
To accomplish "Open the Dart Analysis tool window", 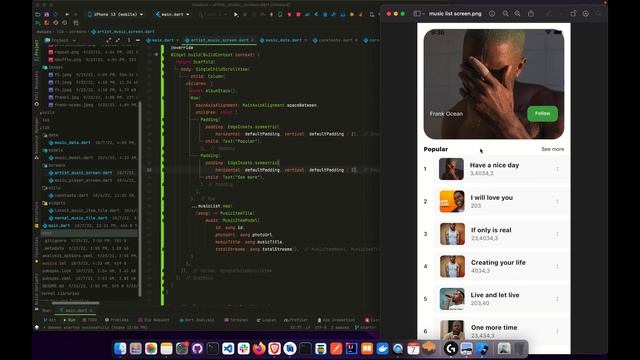I will 197,320.
